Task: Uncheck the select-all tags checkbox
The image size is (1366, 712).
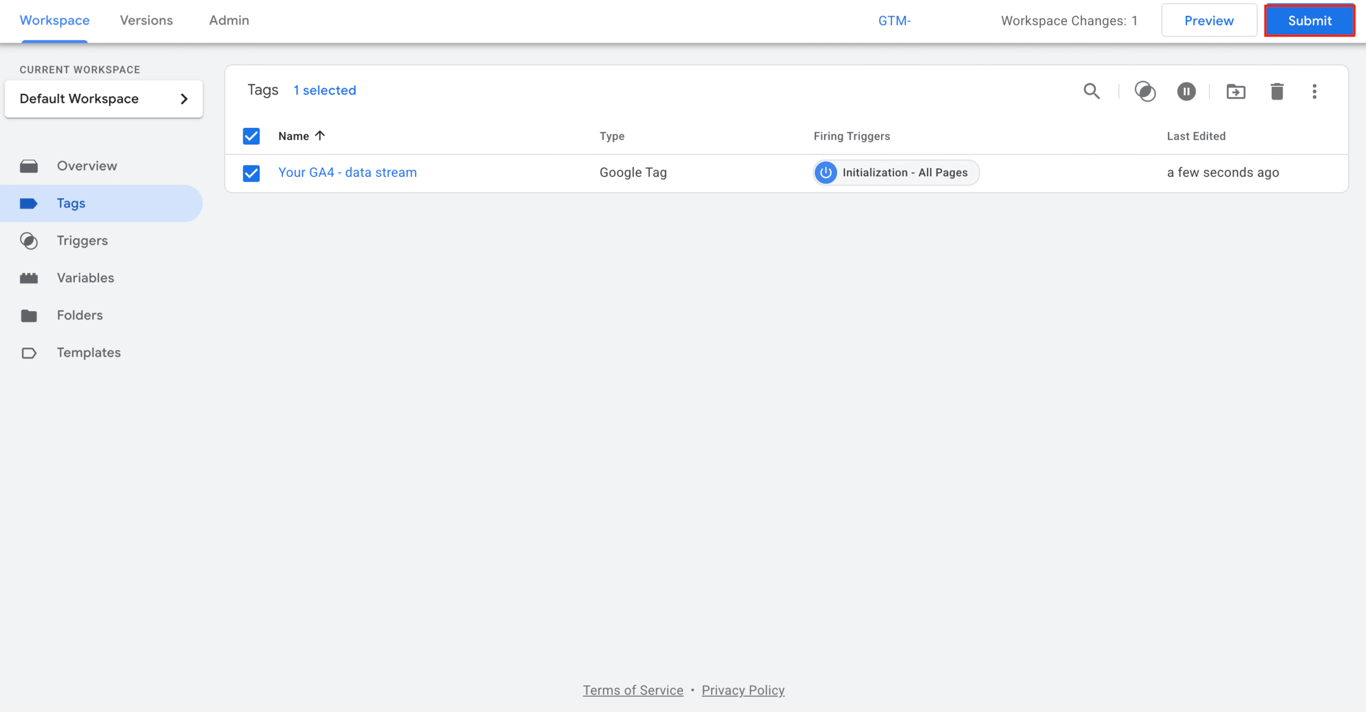Action: [251, 136]
